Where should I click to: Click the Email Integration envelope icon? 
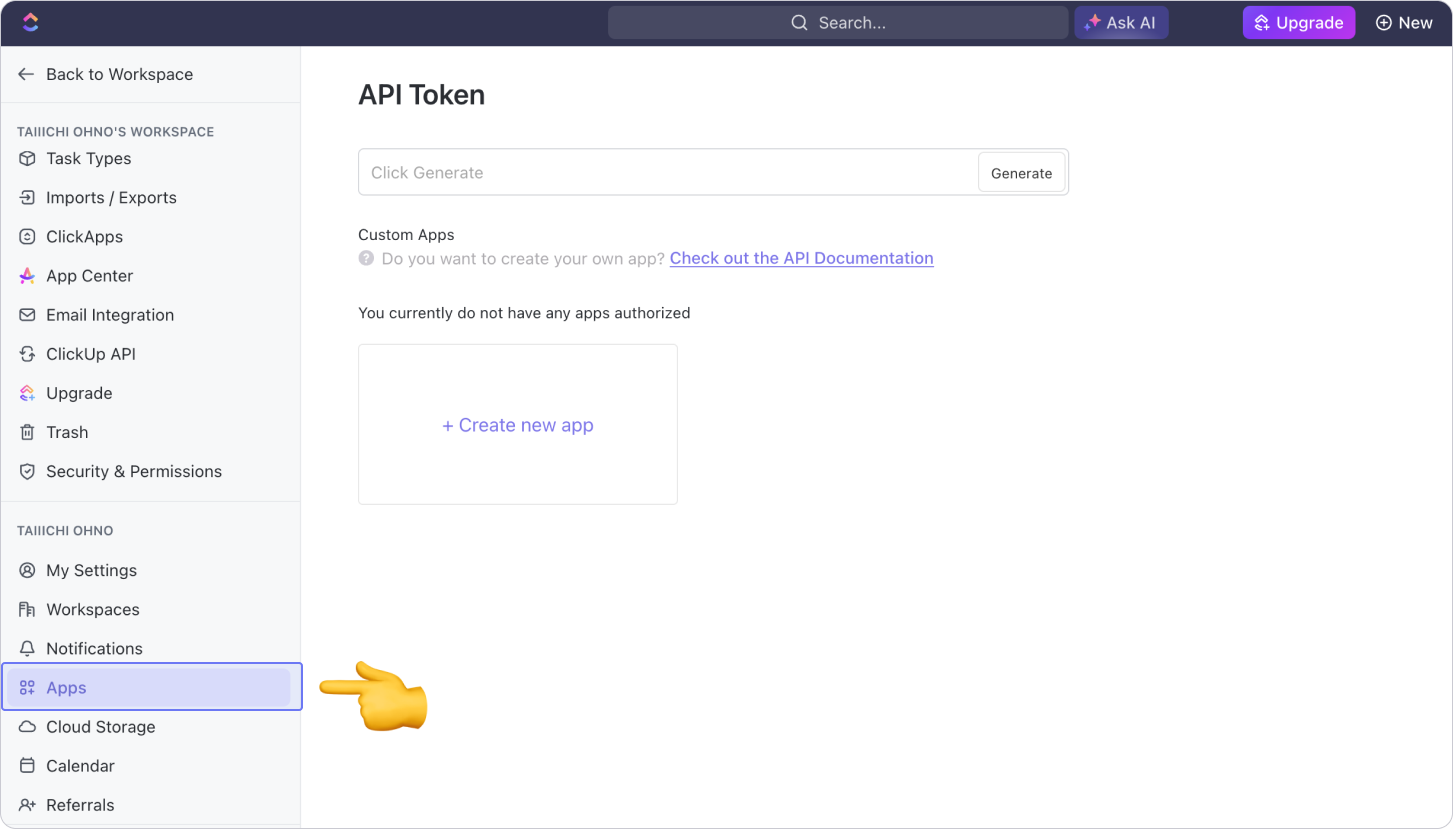click(27, 315)
